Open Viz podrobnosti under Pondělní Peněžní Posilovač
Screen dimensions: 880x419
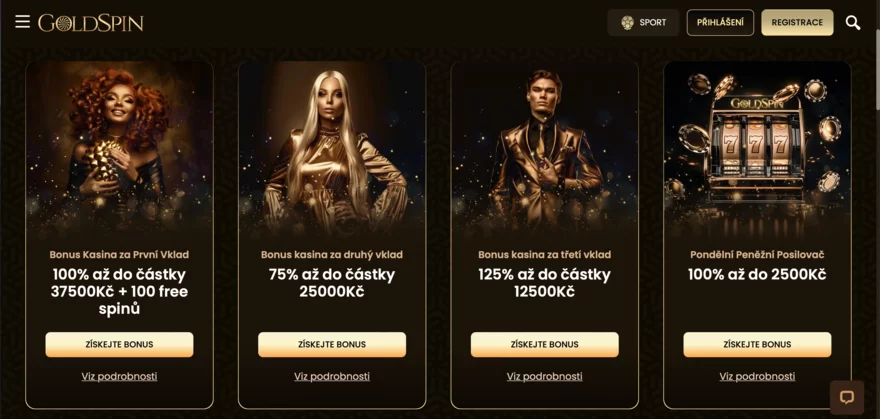coord(757,376)
